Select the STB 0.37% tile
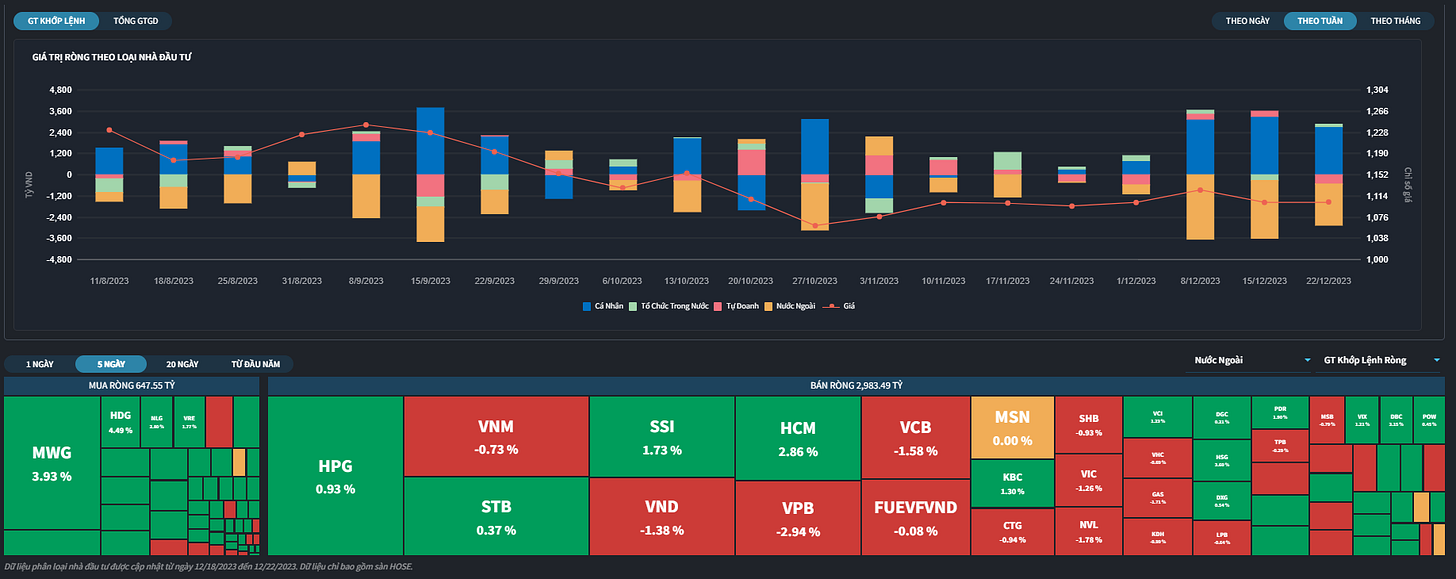 496,516
